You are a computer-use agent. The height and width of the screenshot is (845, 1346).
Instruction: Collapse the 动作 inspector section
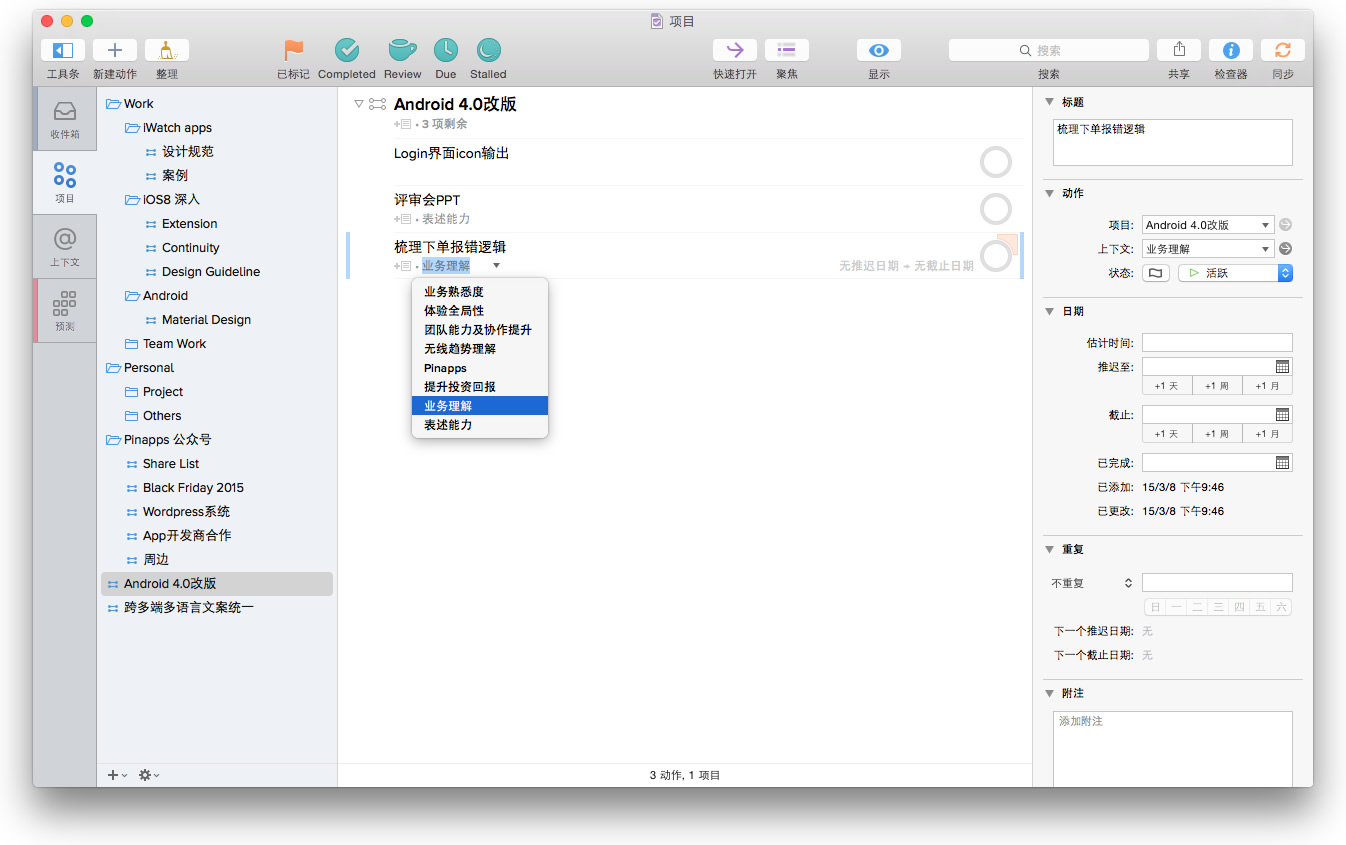click(x=1049, y=193)
